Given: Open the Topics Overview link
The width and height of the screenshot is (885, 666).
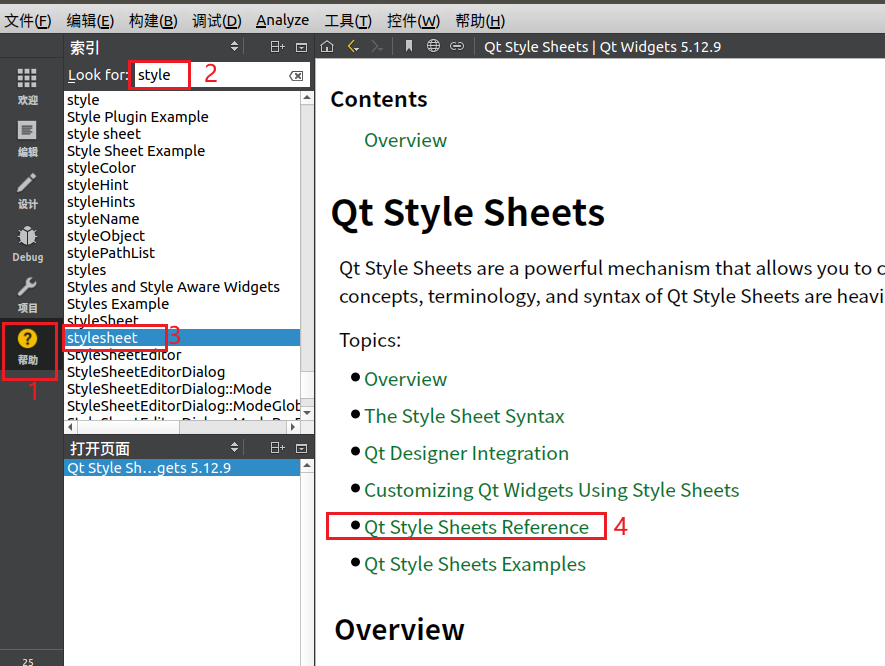Looking at the screenshot, I should [405, 379].
